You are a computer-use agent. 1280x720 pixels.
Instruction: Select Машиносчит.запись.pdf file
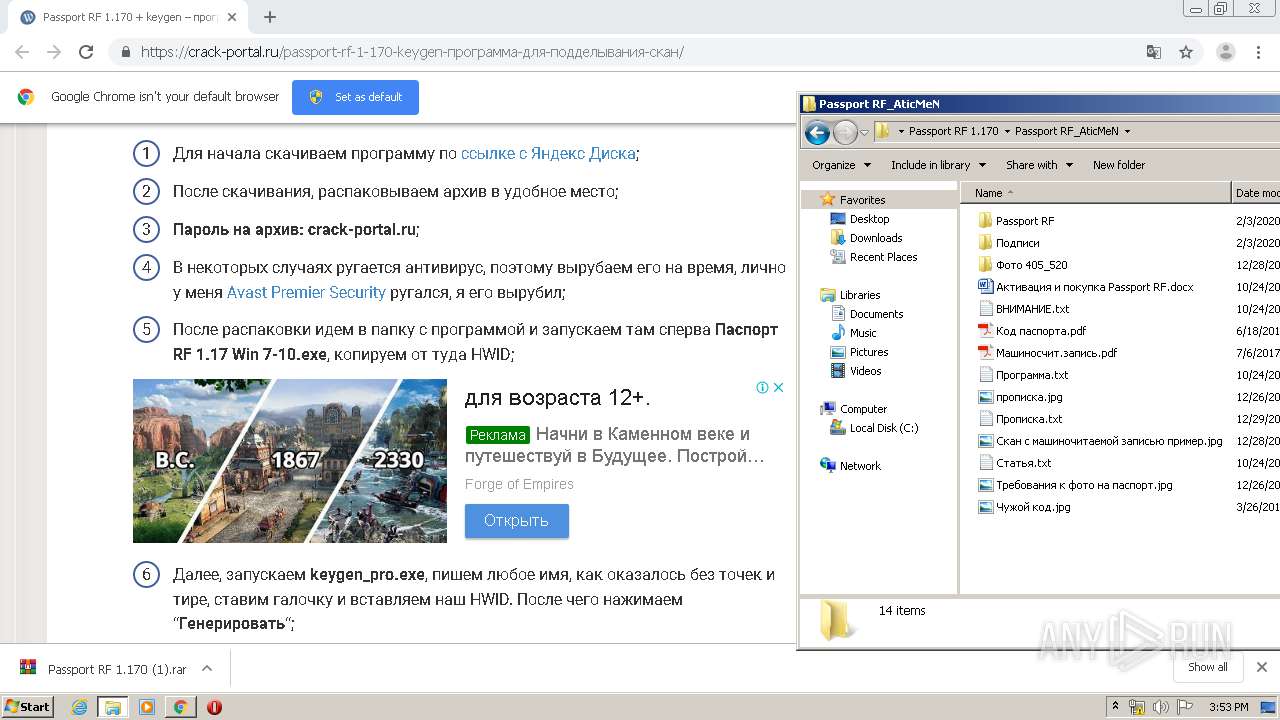coord(1047,353)
